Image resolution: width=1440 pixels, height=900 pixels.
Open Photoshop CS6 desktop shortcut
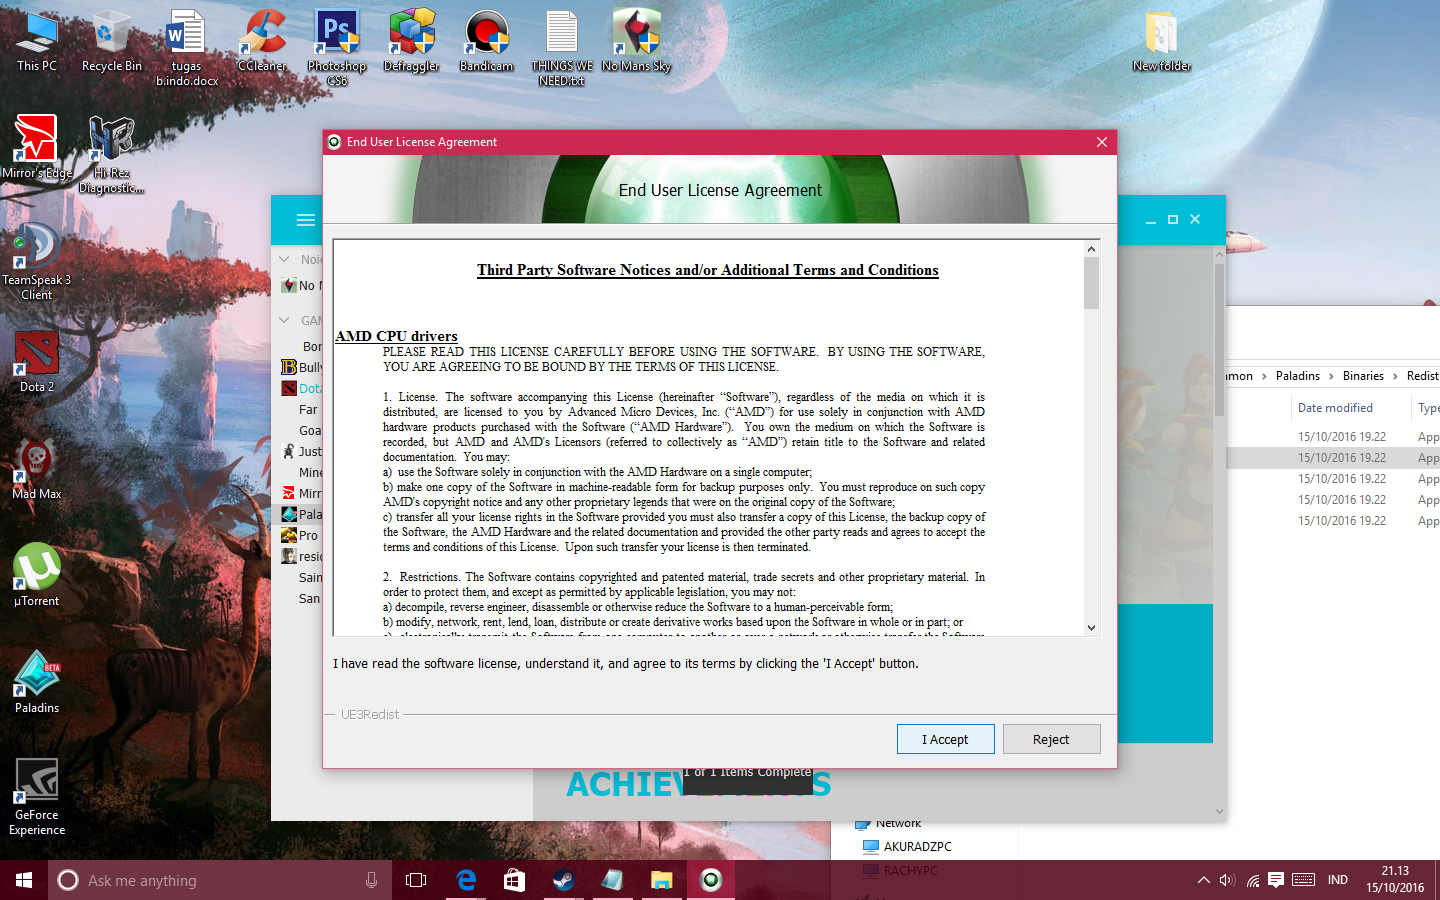(x=337, y=48)
